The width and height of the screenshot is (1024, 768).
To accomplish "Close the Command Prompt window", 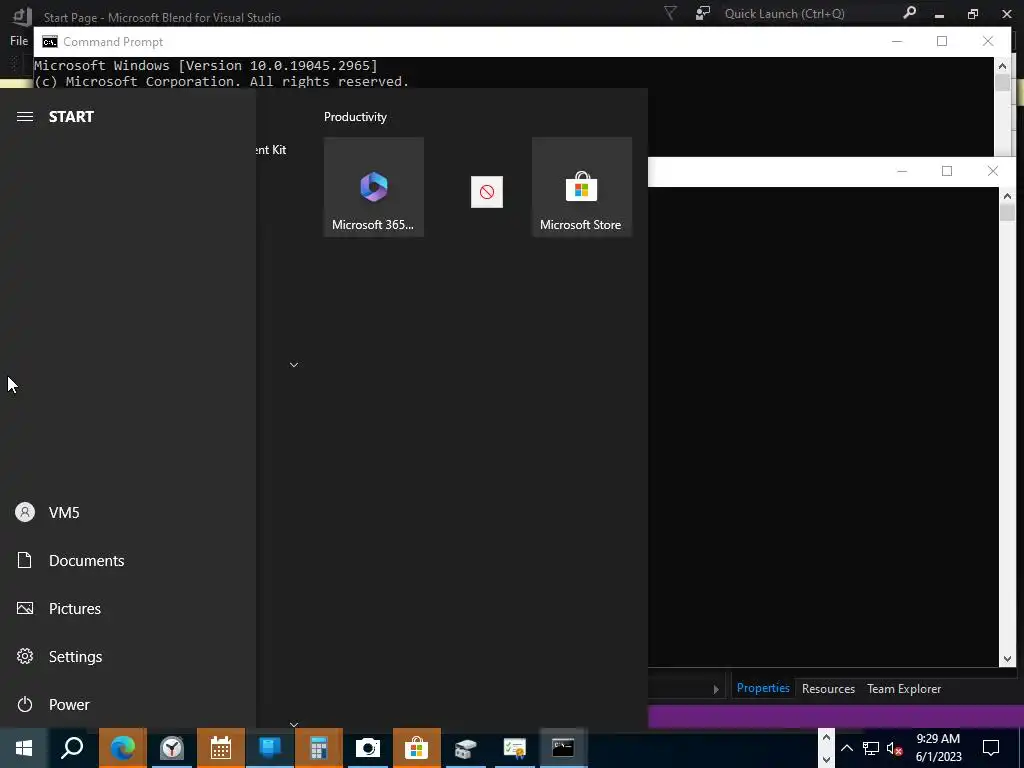I will click(987, 41).
